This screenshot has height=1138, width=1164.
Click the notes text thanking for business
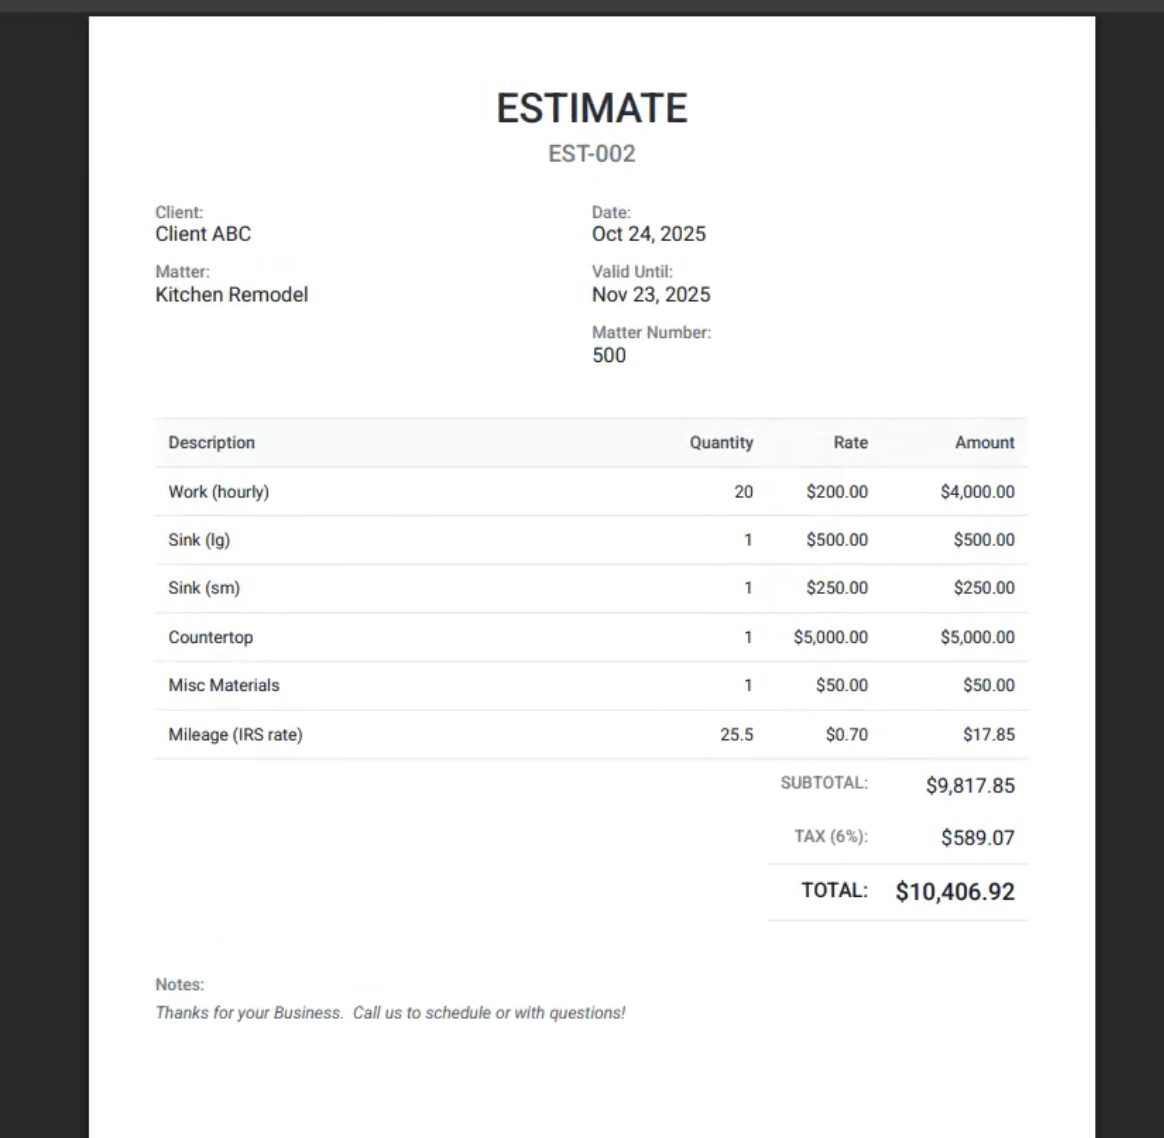pos(389,1012)
